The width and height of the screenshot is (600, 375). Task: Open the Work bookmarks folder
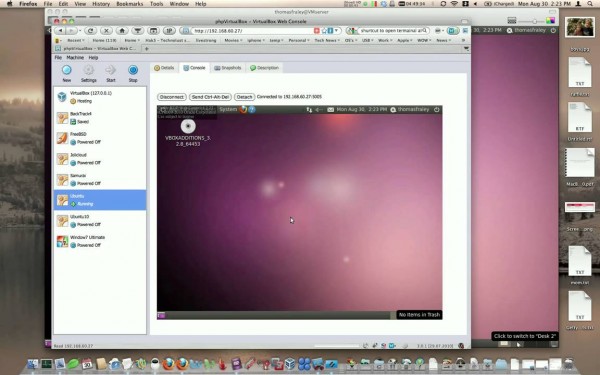385,40
